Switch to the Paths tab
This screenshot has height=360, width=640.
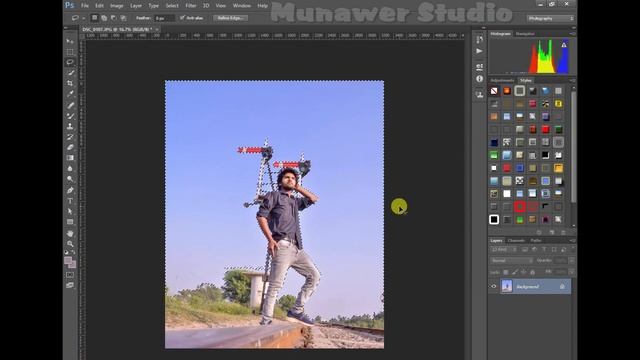[x=536, y=240]
